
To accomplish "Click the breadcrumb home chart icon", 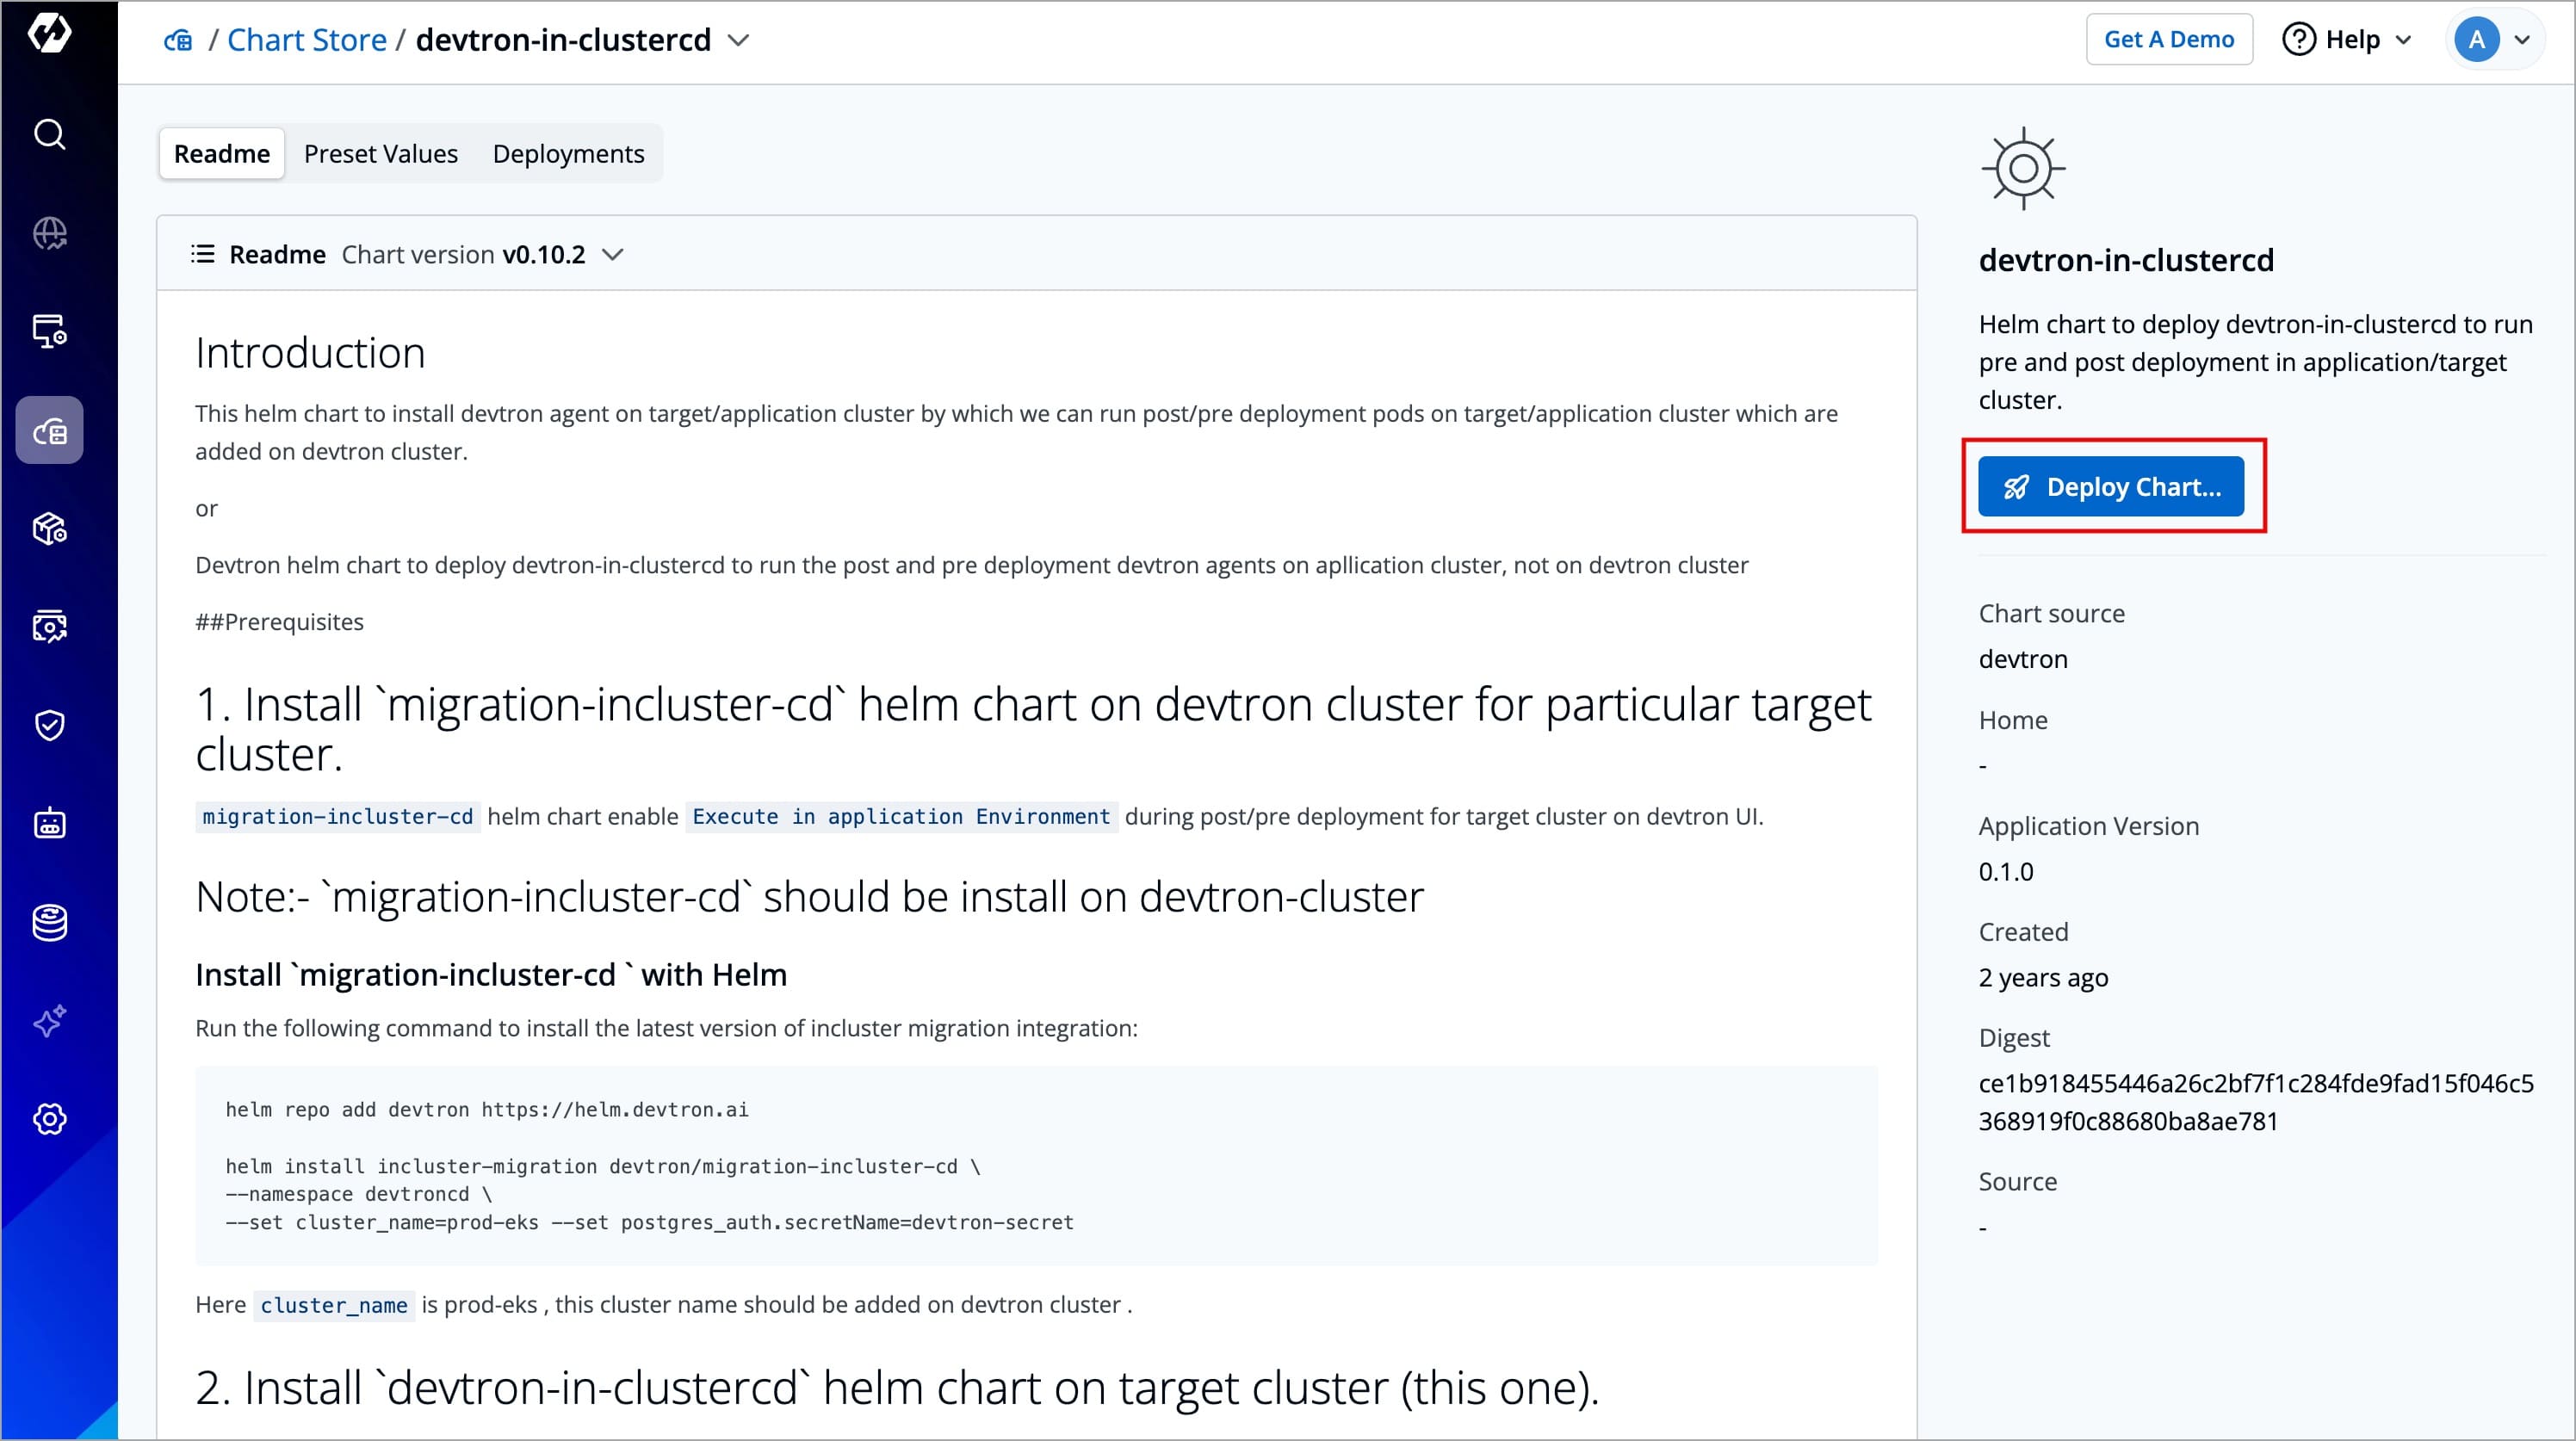I will pyautogui.click(x=178, y=40).
